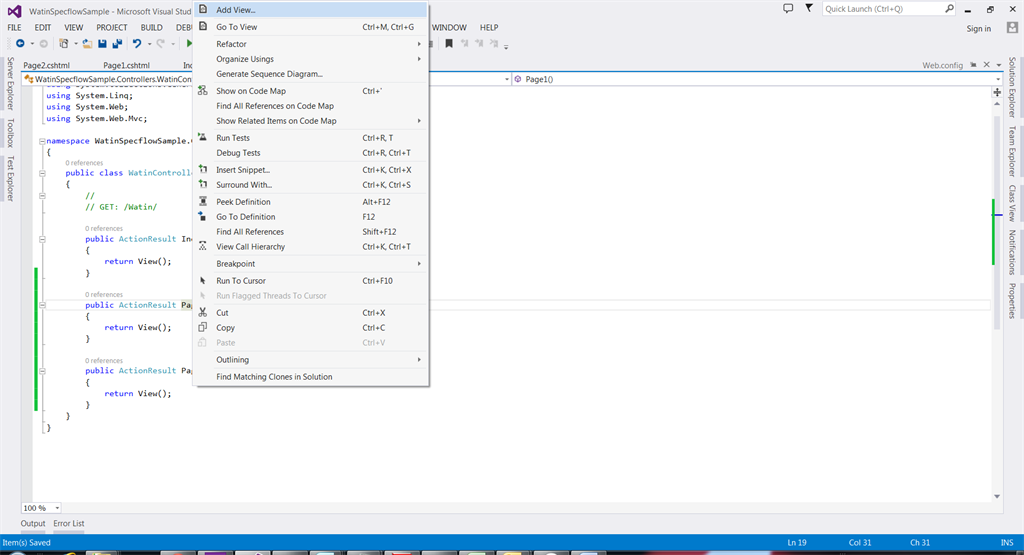The image size is (1024, 555).
Task: Expand the Breakpoint submenu
Action: 311,264
